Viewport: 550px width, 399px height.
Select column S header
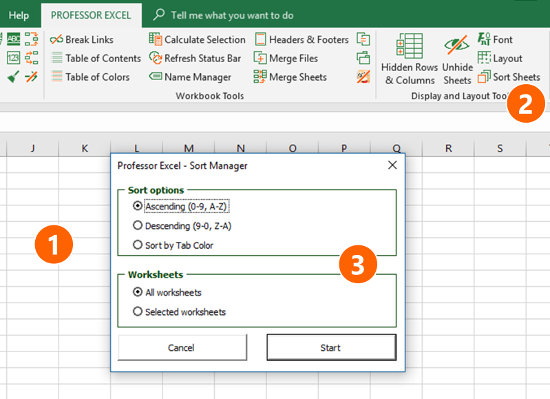point(500,148)
